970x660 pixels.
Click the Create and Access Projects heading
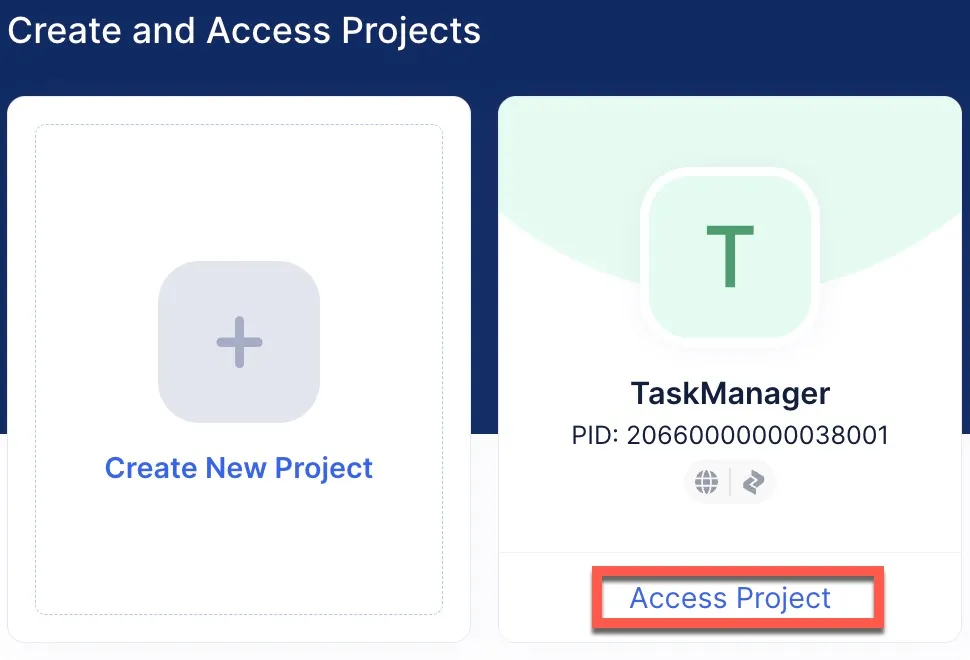244,30
